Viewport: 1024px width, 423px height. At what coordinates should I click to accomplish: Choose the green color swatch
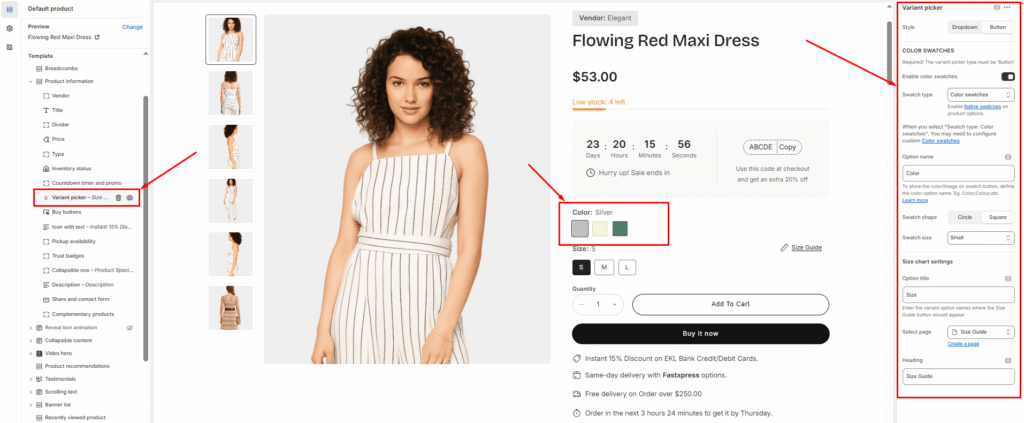click(x=620, y=229)
